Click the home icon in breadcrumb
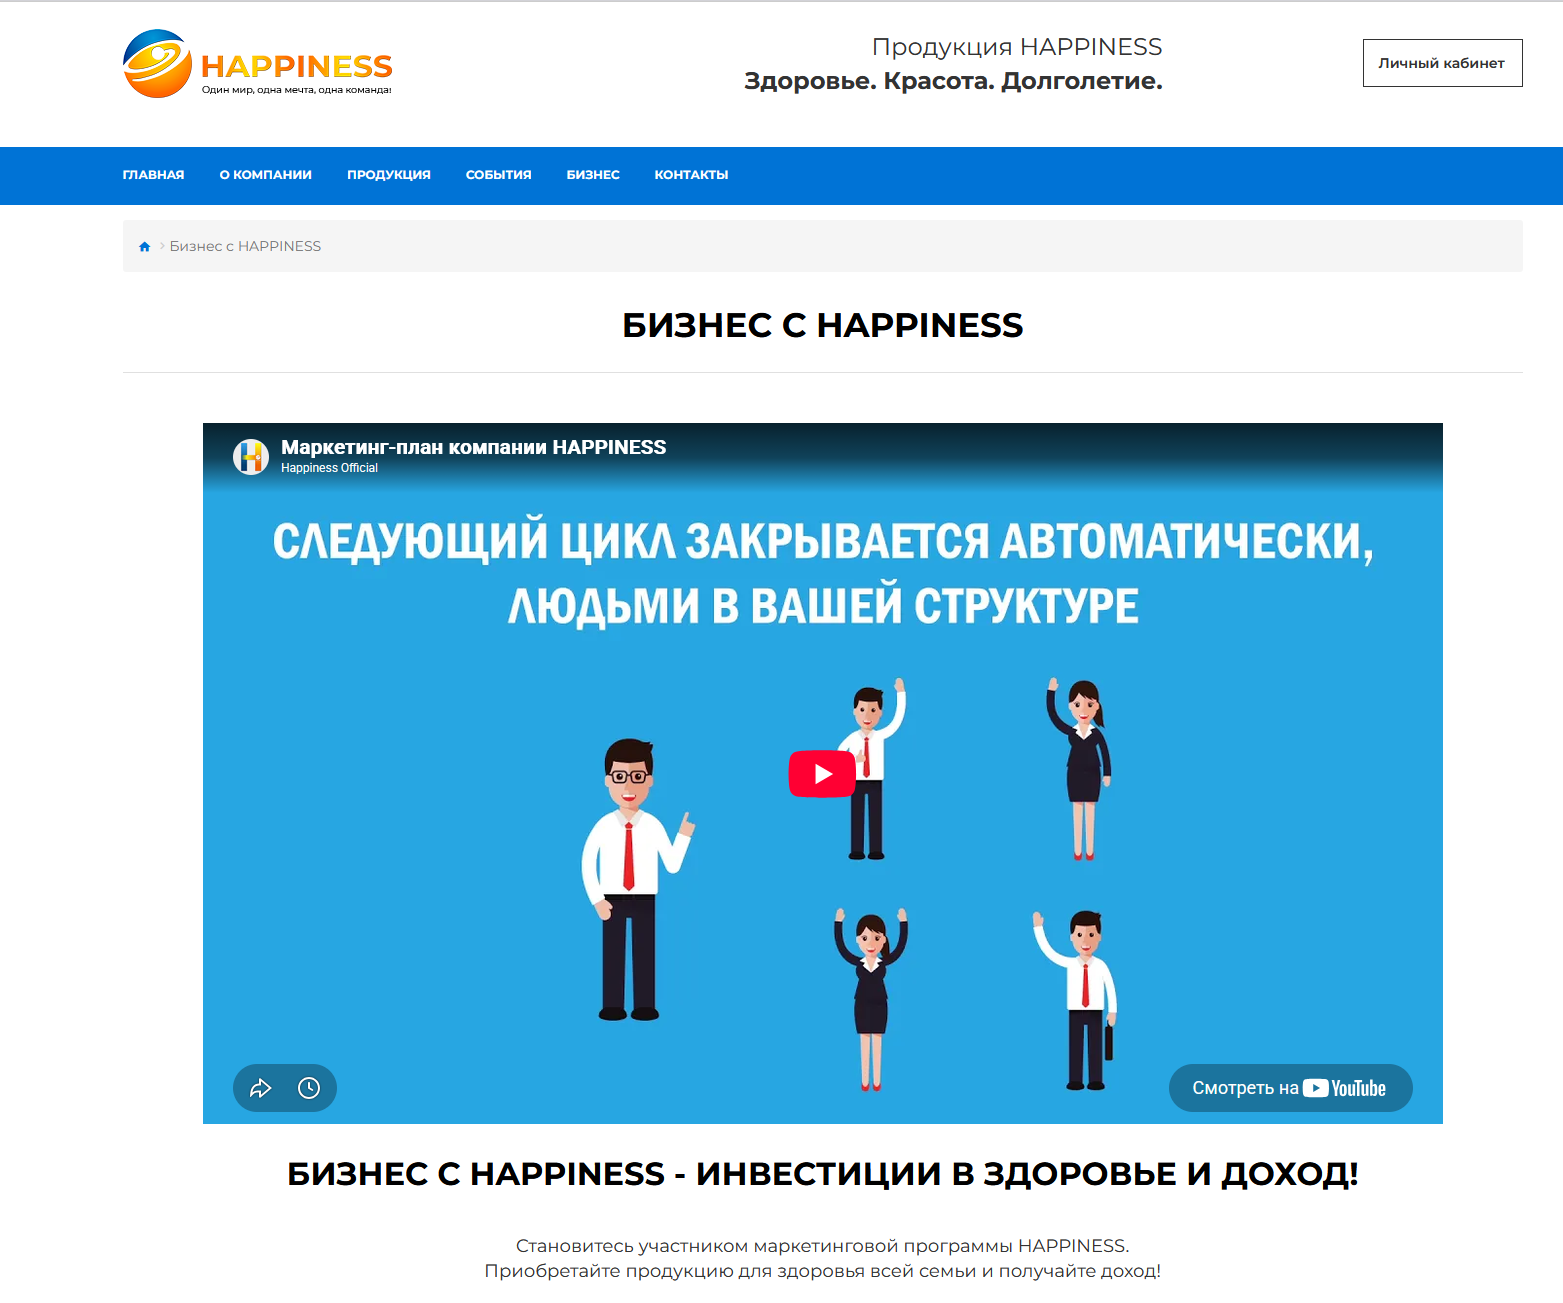The width and height of the screenshot is (1563, 1303). pyautogui.click(x=145, y=246)
